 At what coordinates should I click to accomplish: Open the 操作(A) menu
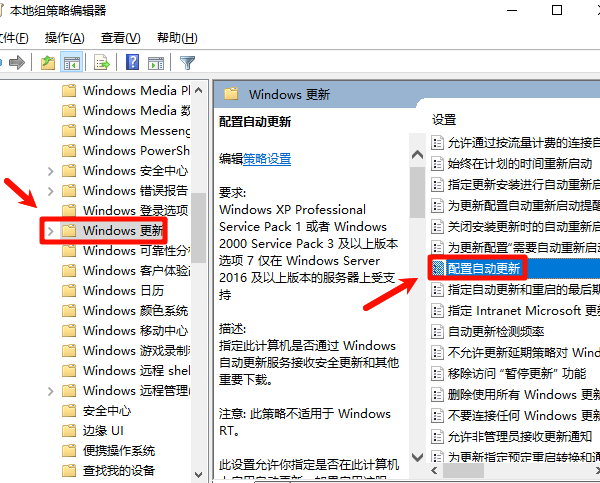[x=65, y=38]
